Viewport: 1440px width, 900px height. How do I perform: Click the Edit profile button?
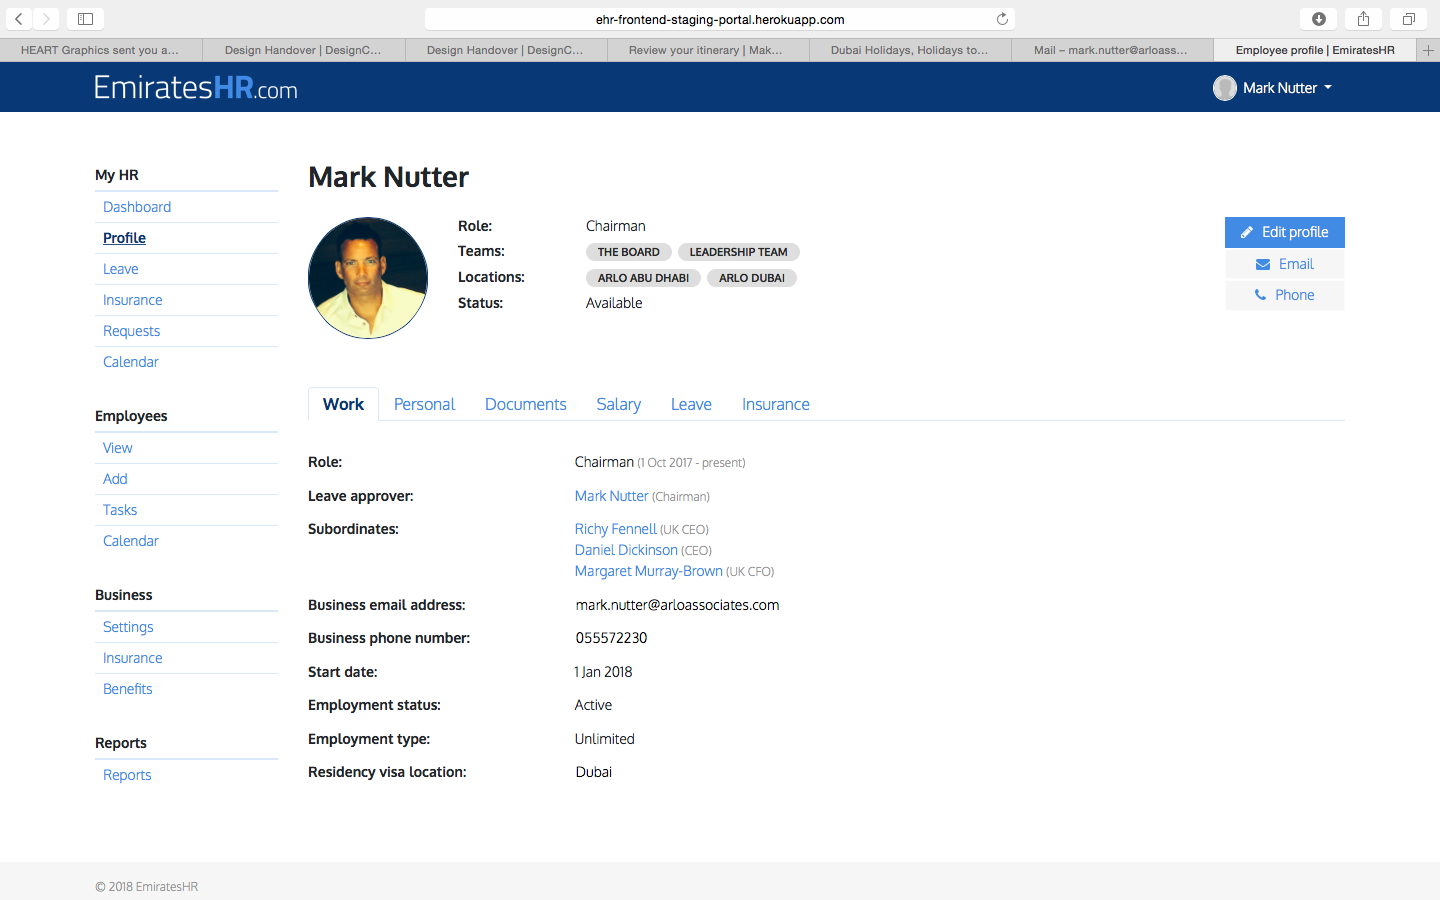coord(1284,232)
